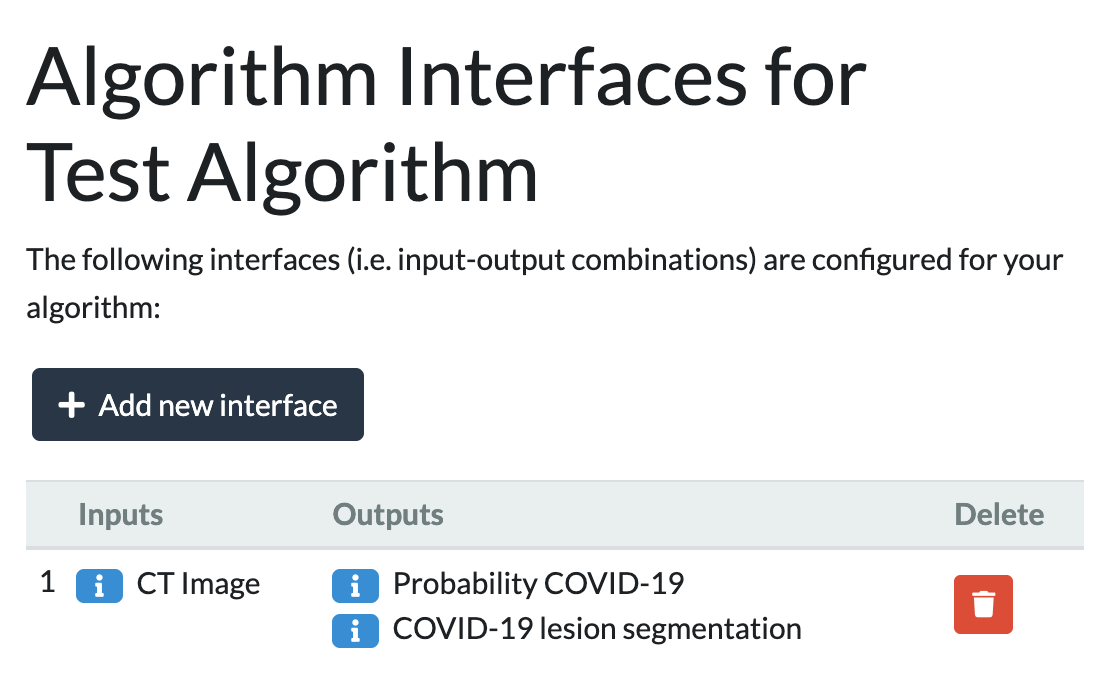Click the Delete column header
This screenshot has height=688, width=1108.
[x=999, y=514]
